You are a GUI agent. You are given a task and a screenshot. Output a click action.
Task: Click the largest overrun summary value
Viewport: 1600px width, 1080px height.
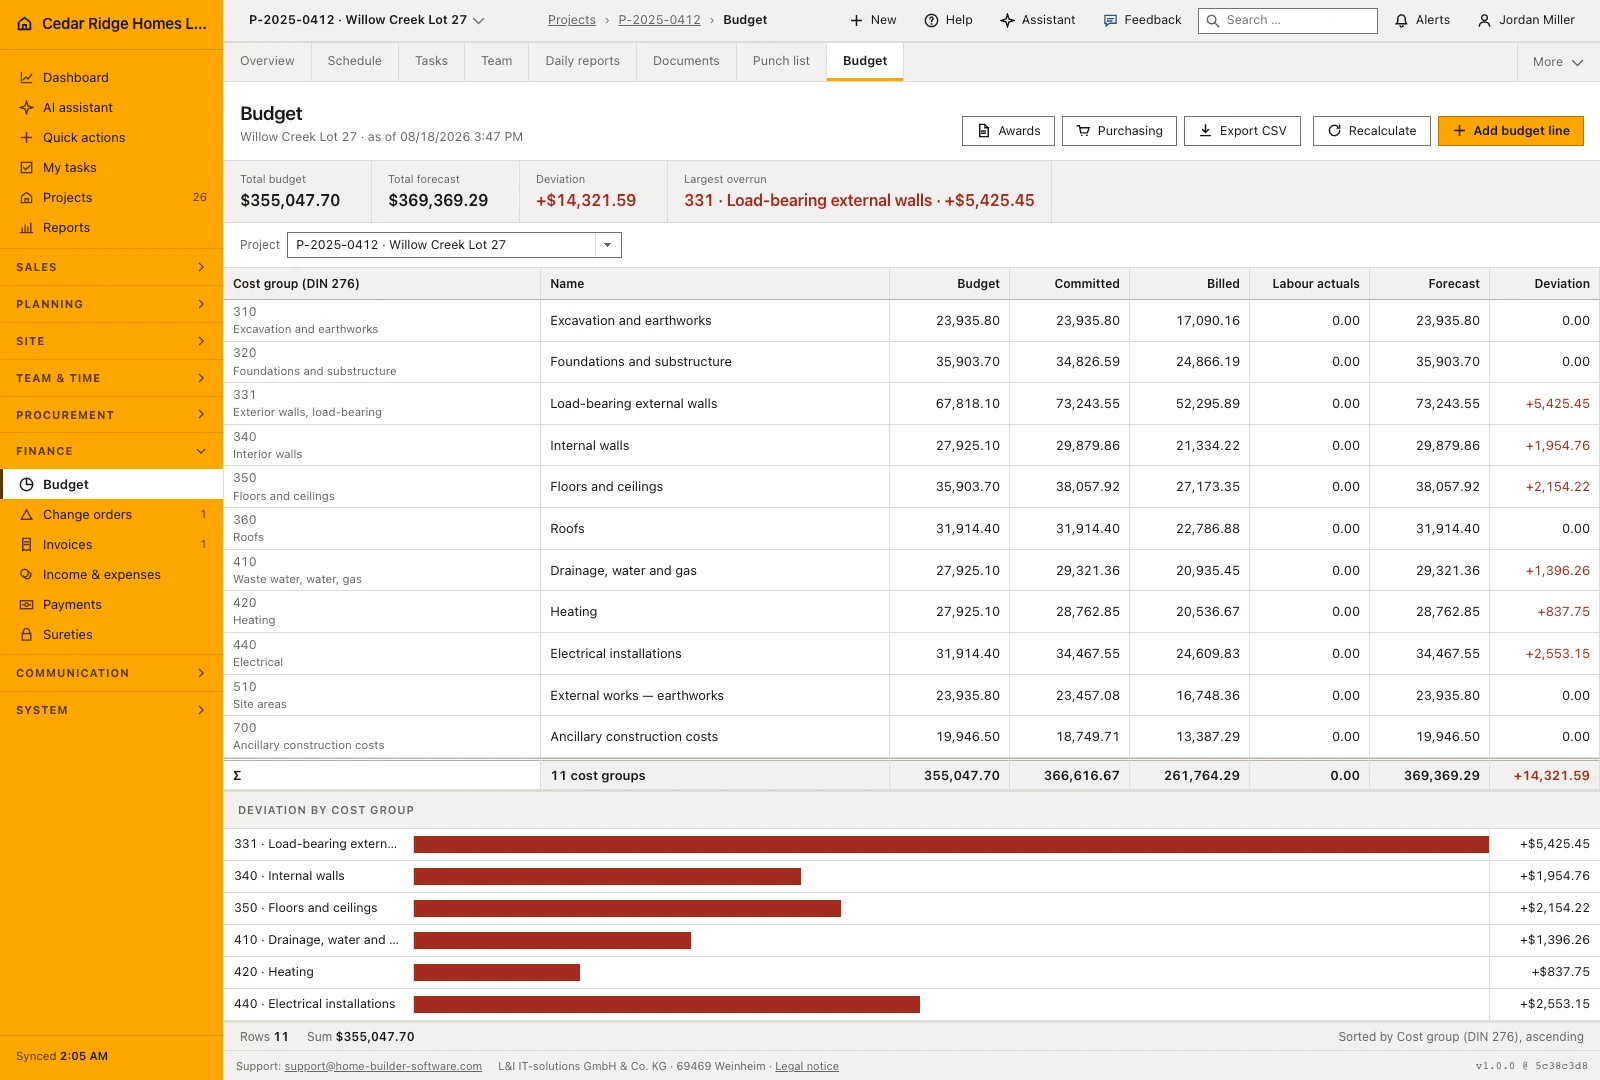859,201
